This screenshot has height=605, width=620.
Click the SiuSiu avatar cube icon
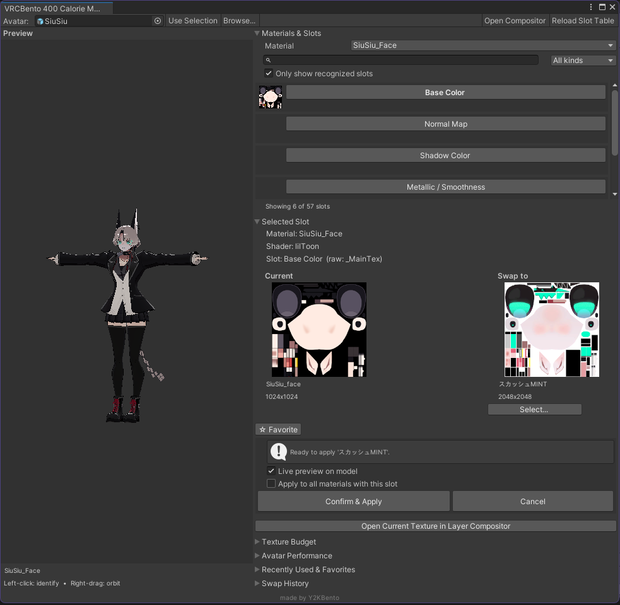click(x=40, y=21)
